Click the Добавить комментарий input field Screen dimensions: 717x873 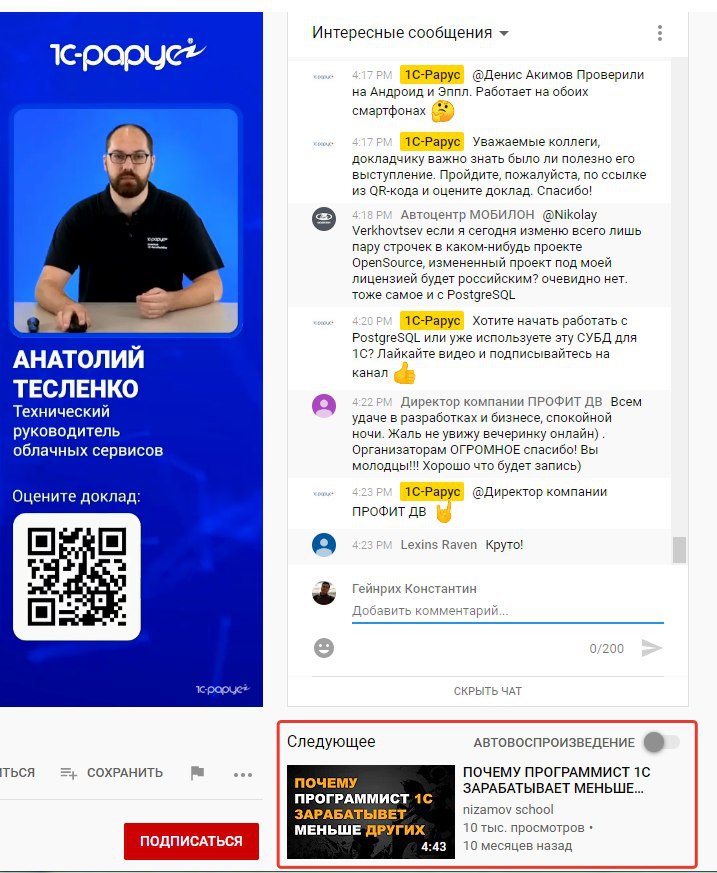508,611
